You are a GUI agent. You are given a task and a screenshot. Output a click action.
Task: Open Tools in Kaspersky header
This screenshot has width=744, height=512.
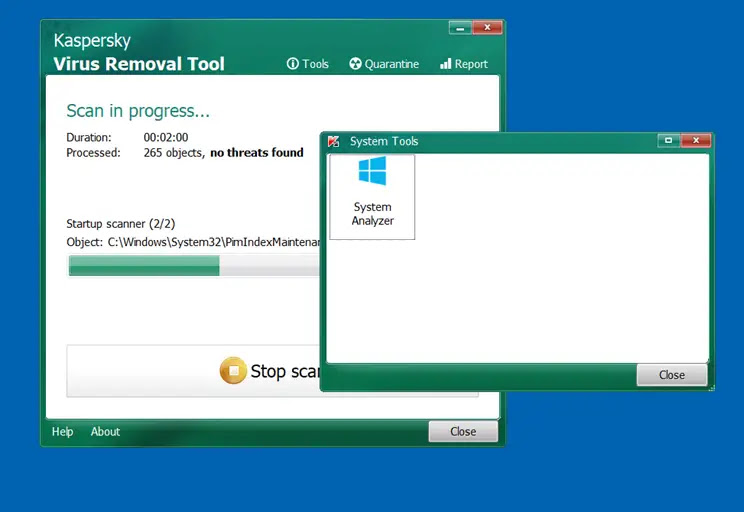click(307, 64)
